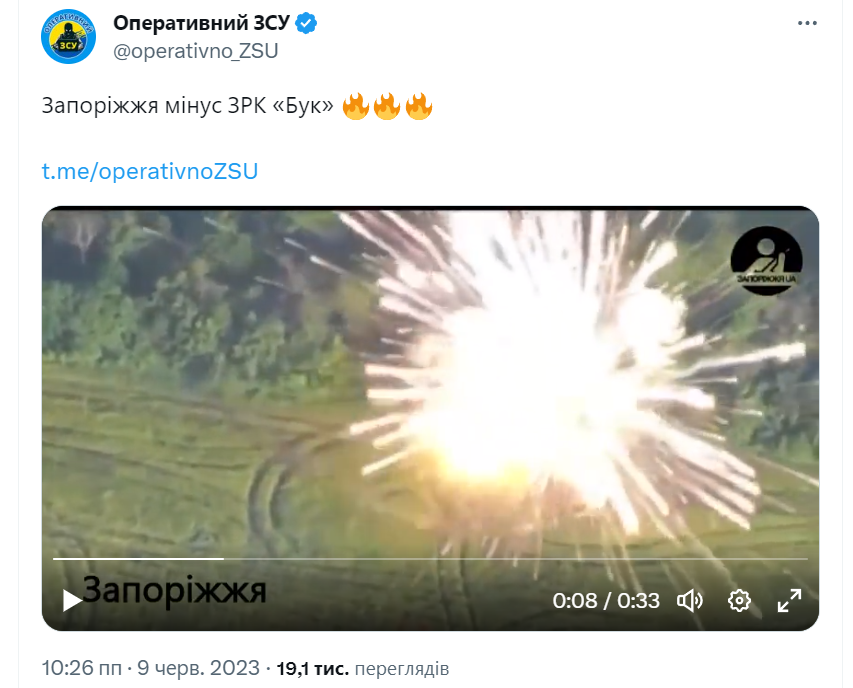Play the video with play button
This screenshot has height=688, width=853.
pyautogui.click(x=71, y=600)
